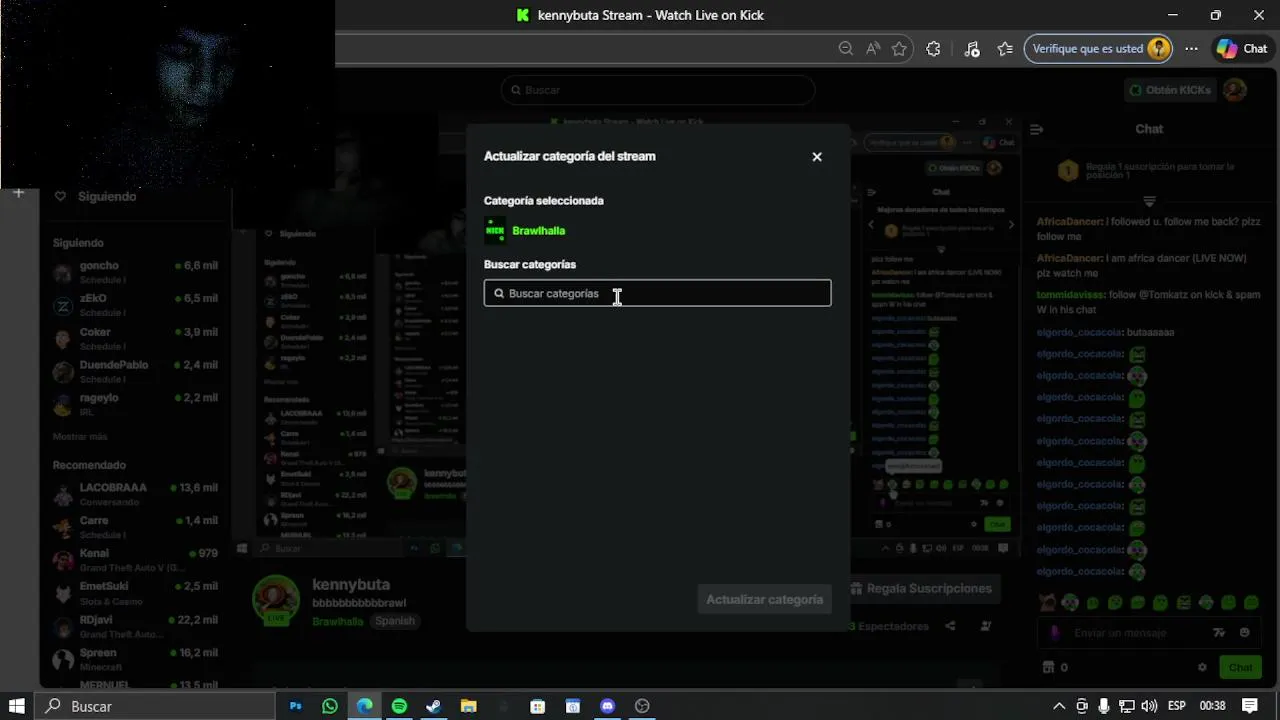Click the Regala Suscripciones button

tap(924, 589)
